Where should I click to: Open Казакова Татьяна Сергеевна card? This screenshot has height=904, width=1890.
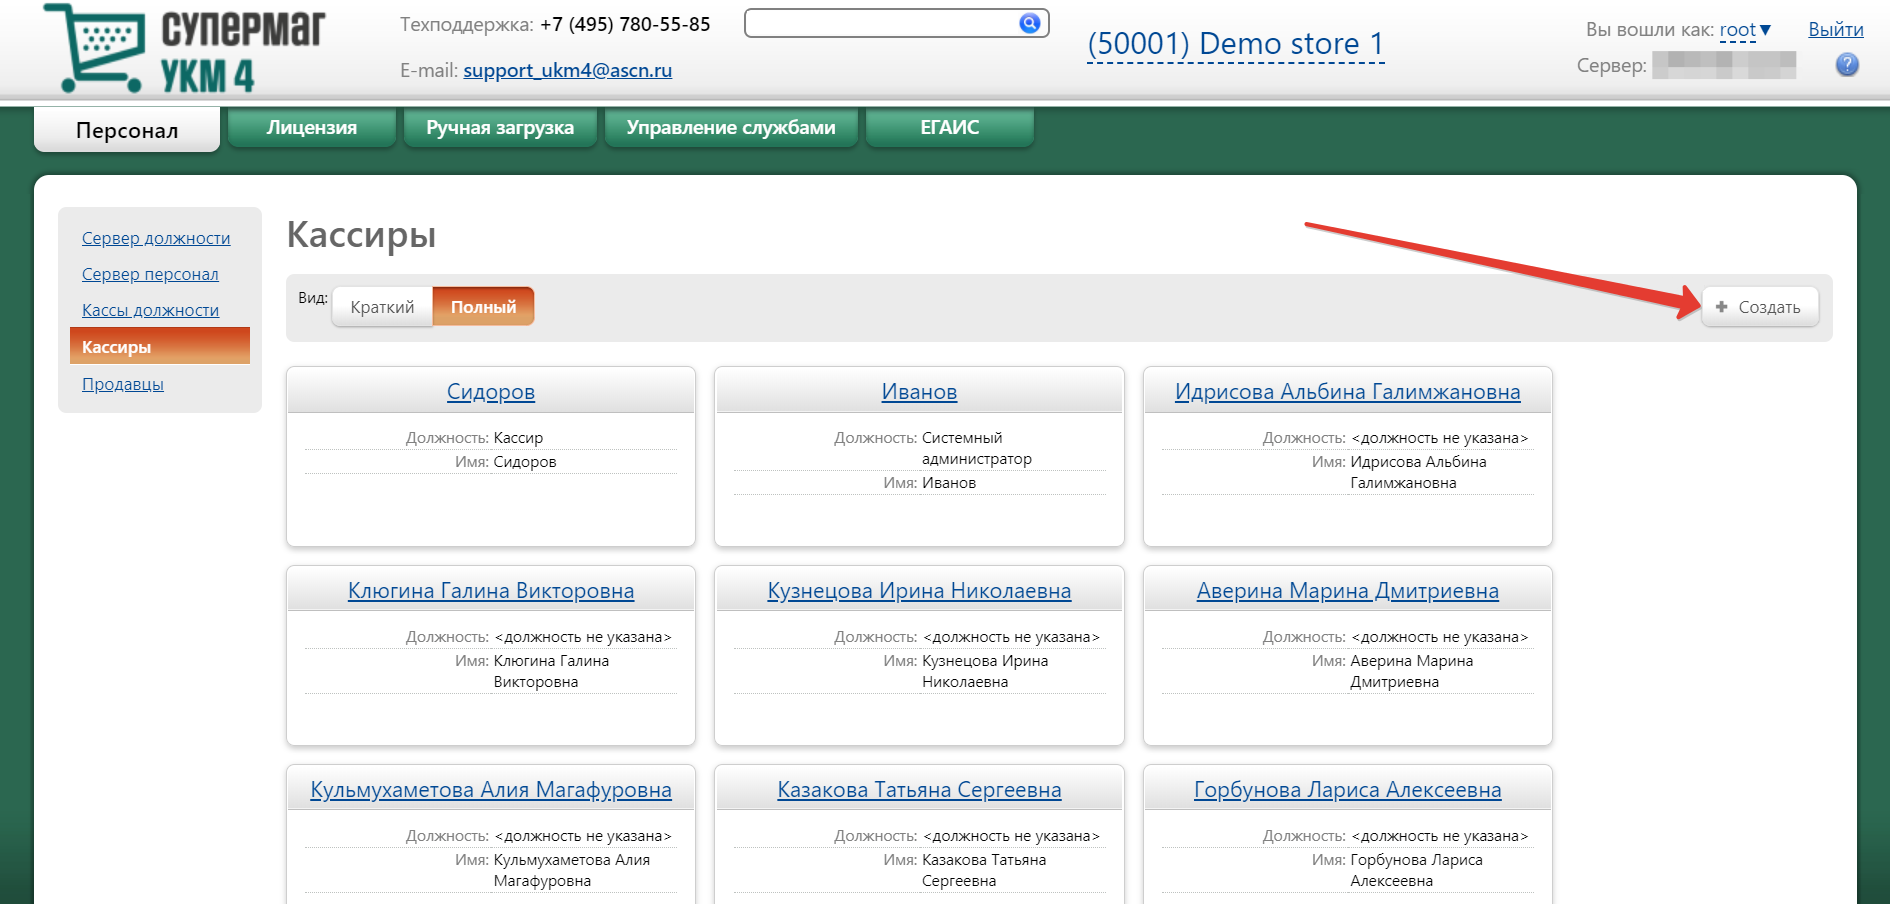919,790
